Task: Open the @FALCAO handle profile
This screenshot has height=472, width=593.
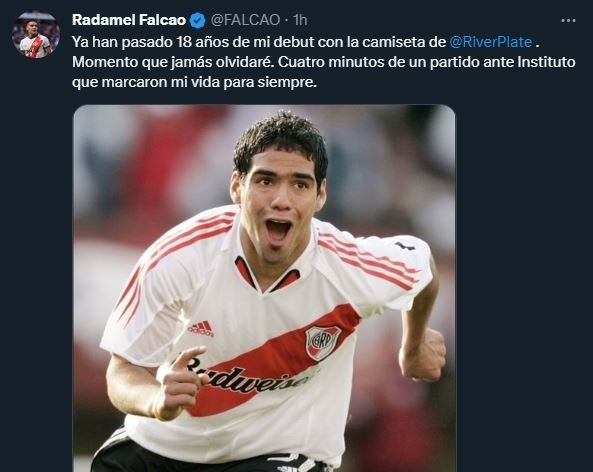Action: click(x=245, y=20)
